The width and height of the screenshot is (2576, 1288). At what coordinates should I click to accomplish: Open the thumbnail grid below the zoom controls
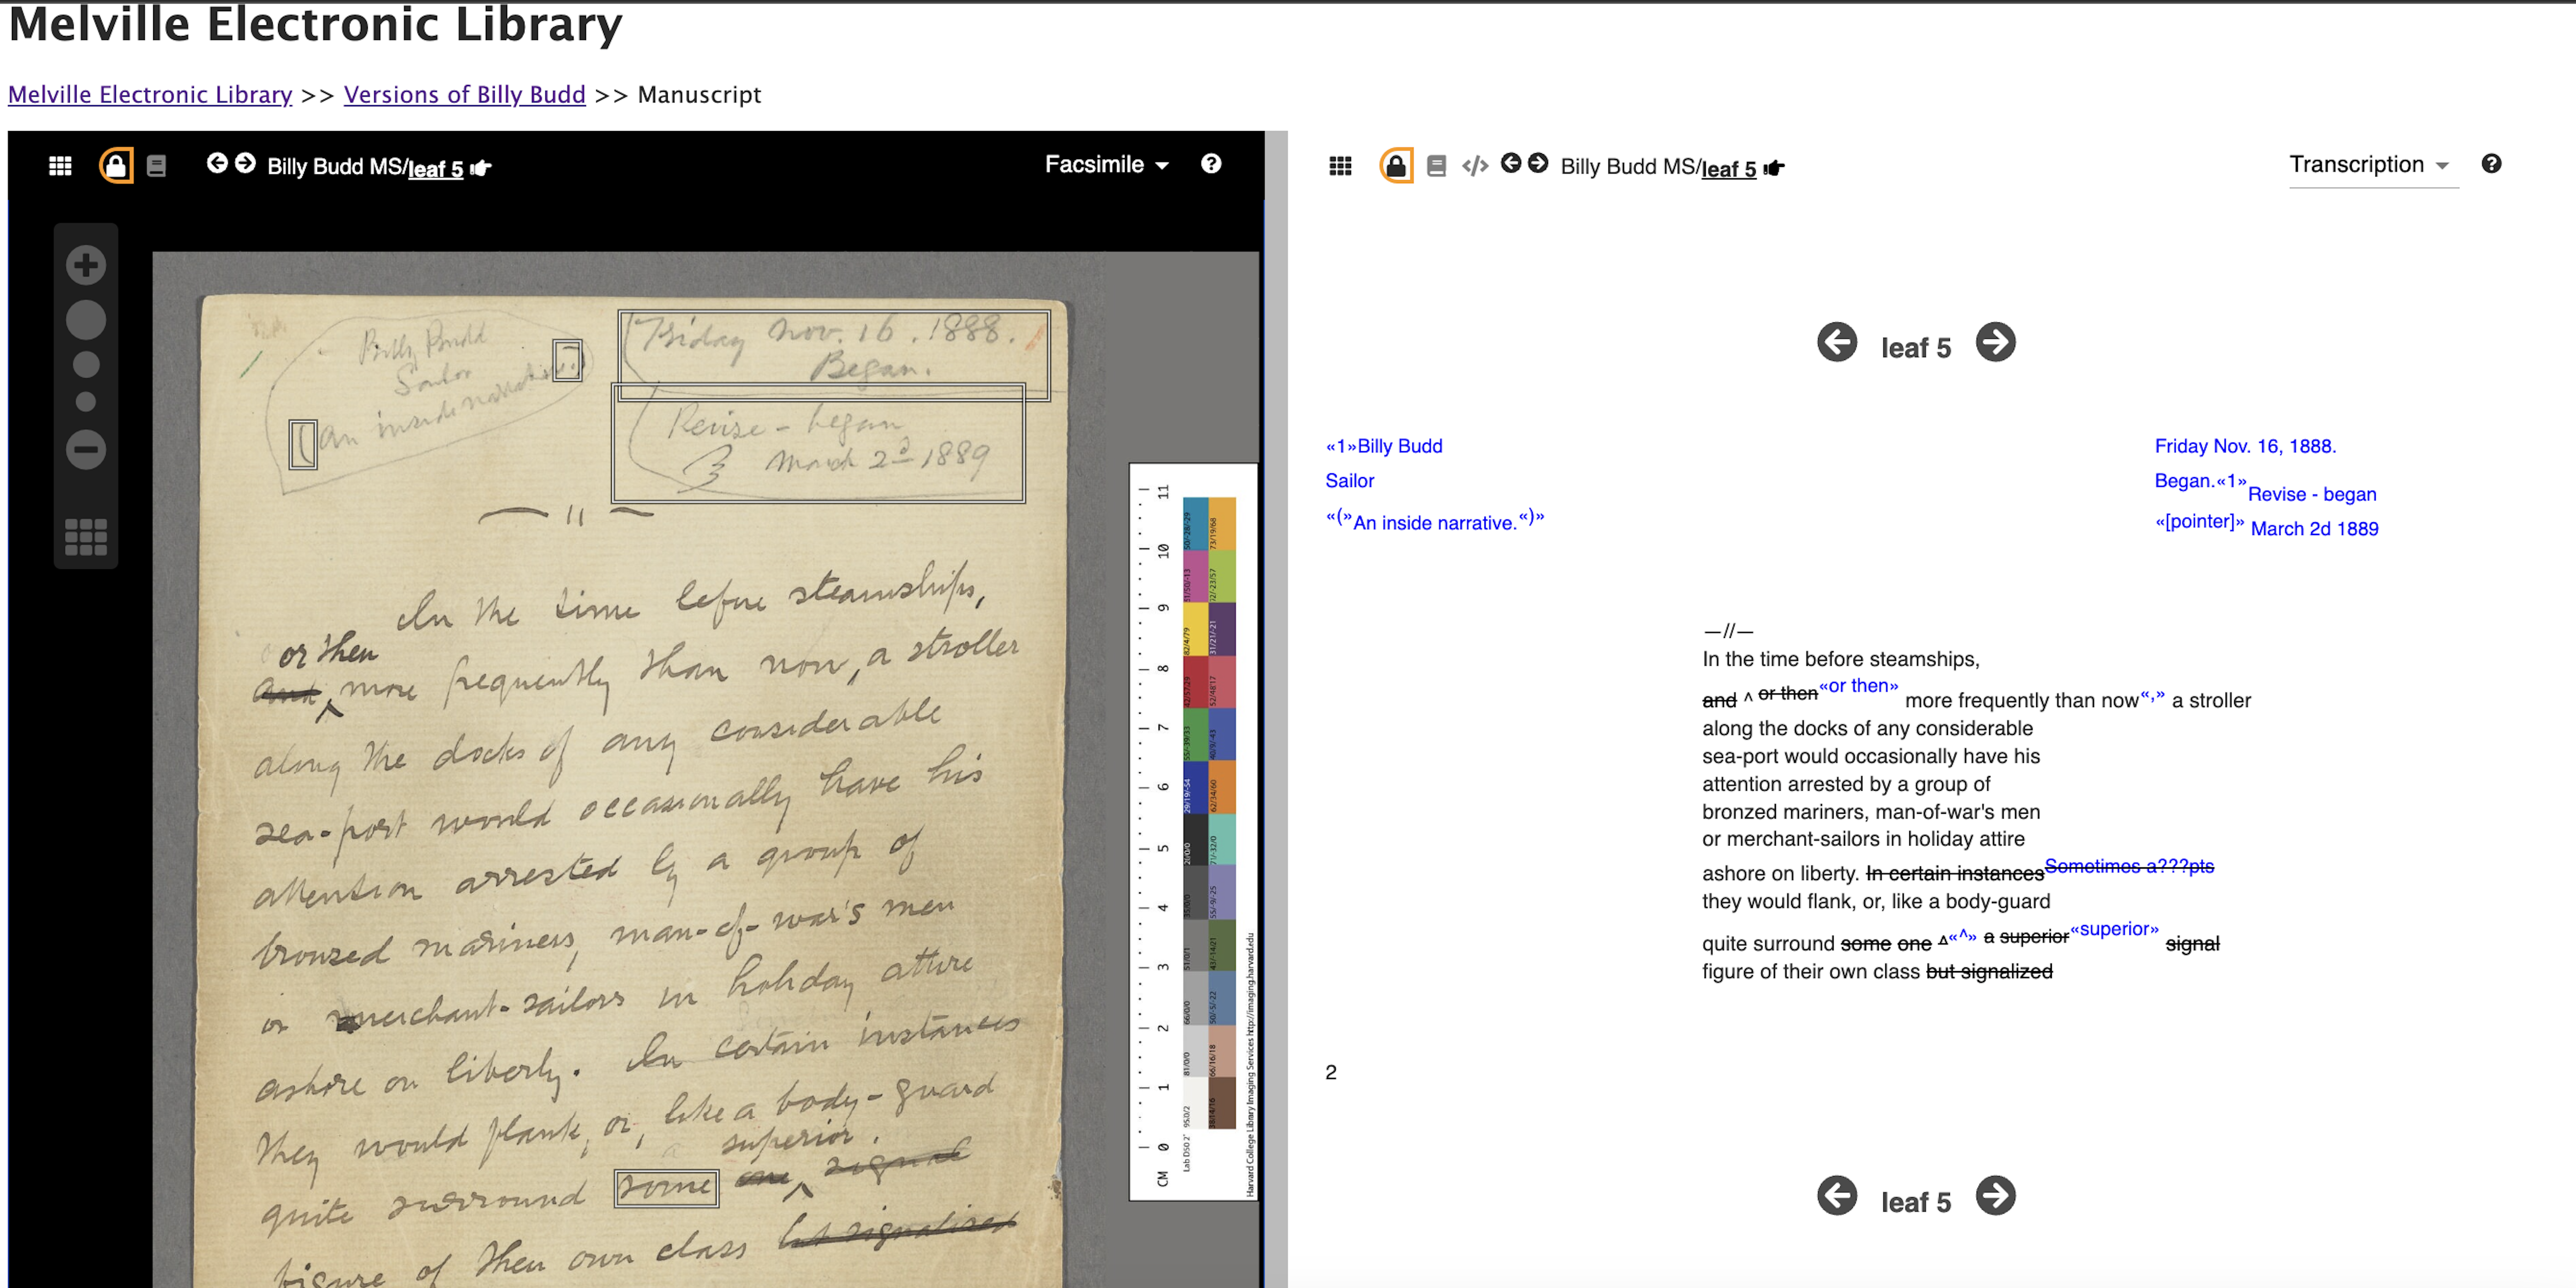[x=85, y=537]
